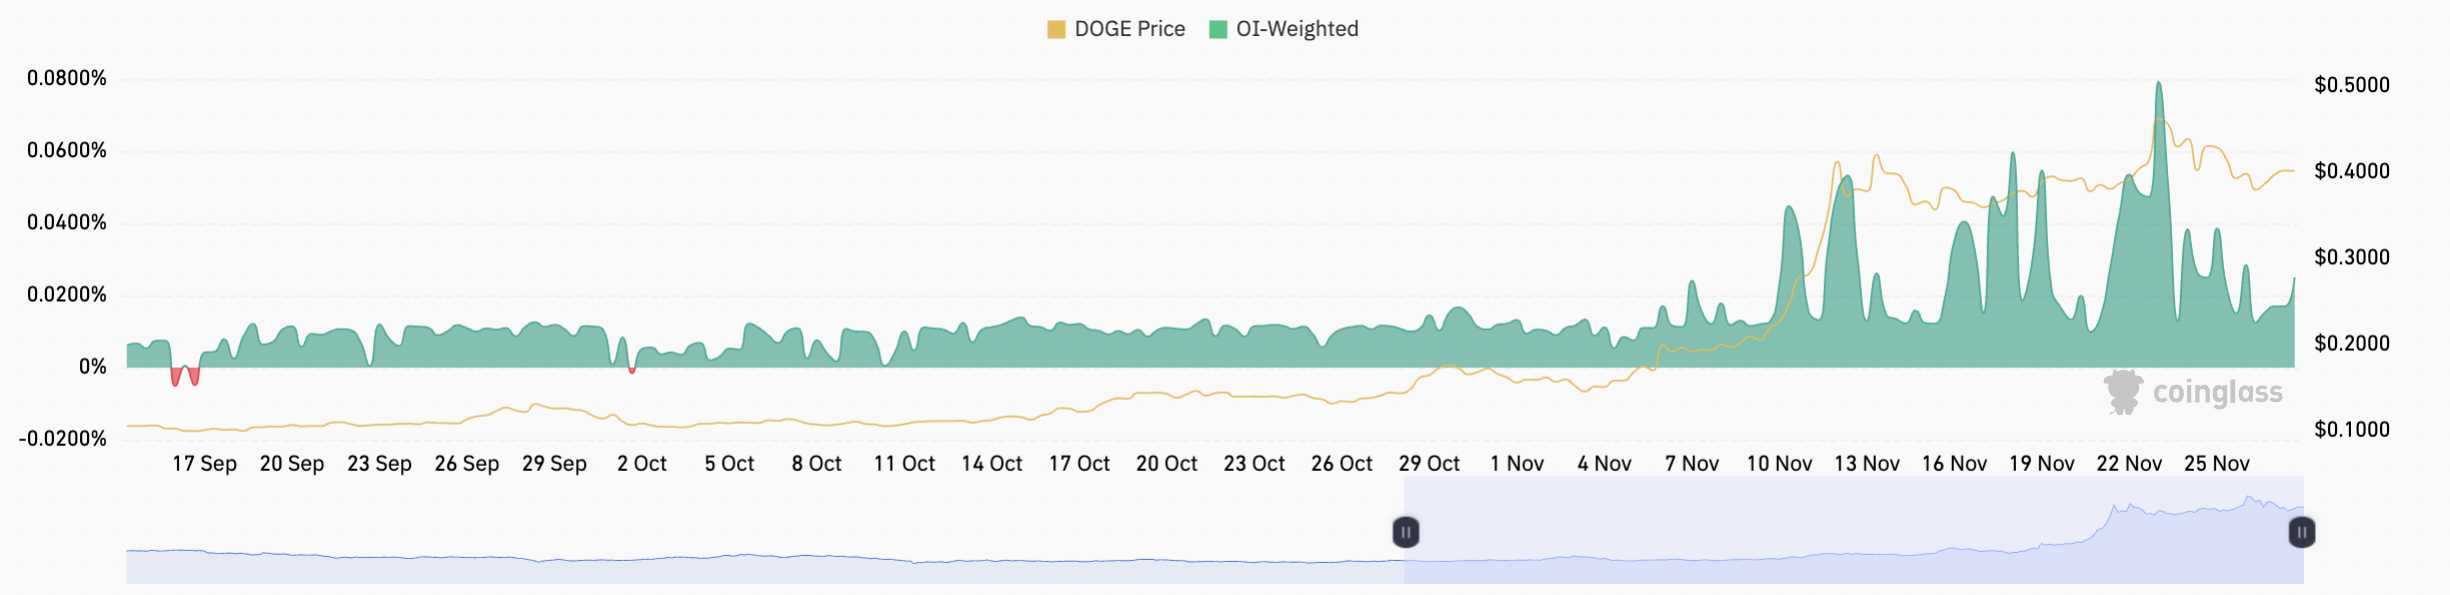Click the yellow DOGE Price legend swatch

point(1056,29)
